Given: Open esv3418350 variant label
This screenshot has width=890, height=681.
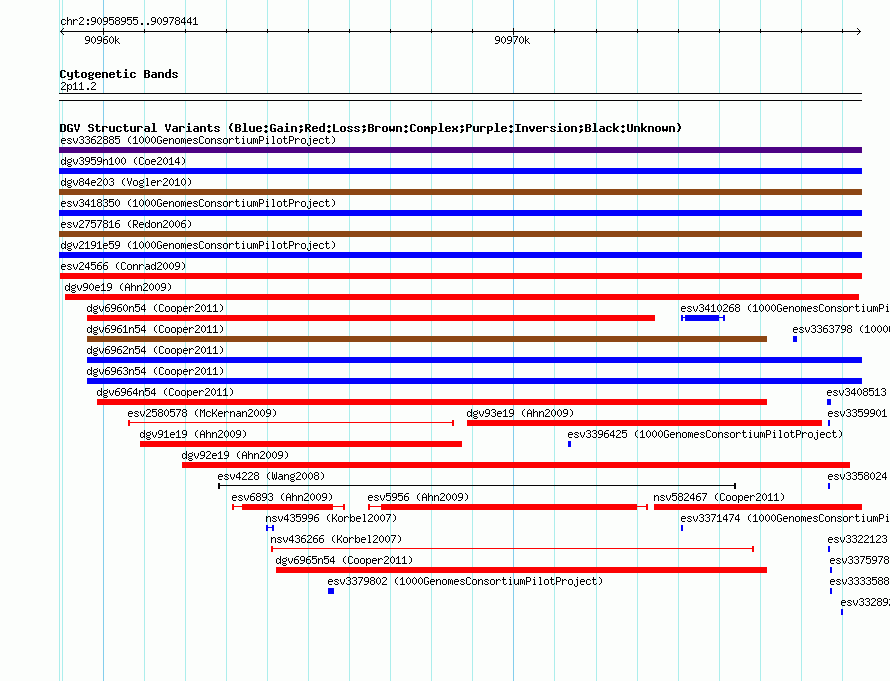Looking at the screenshot, I should [198, 203].
